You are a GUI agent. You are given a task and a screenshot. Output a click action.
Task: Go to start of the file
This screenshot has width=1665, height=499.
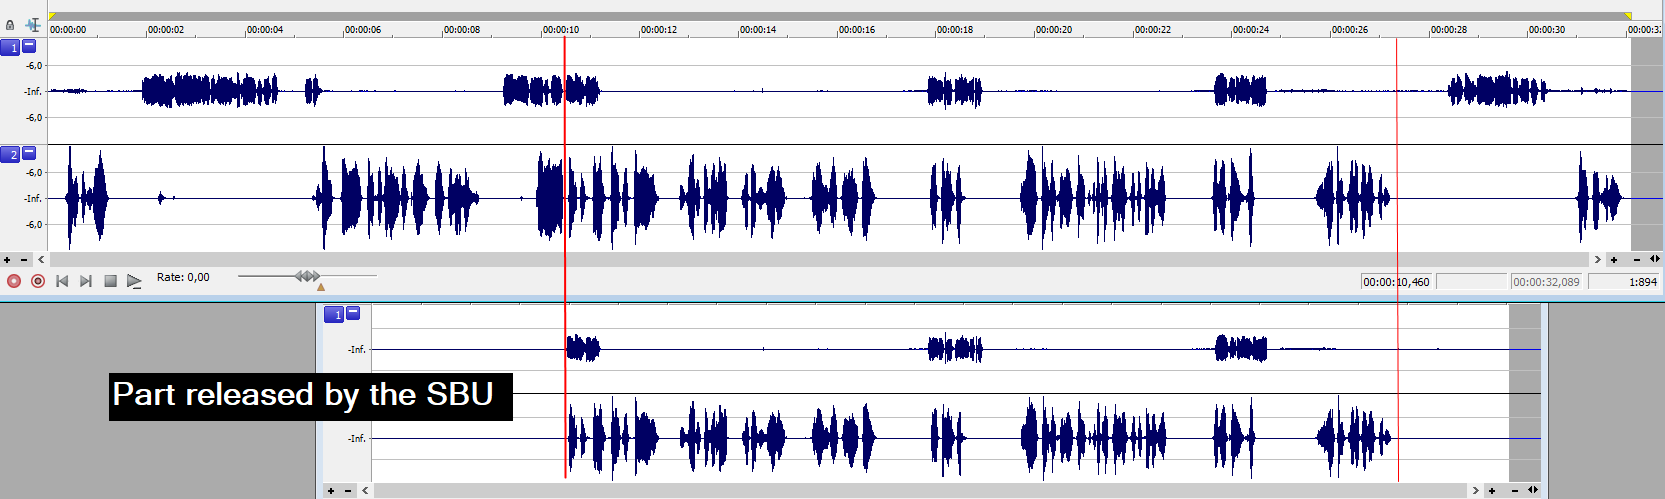[62, 281]
